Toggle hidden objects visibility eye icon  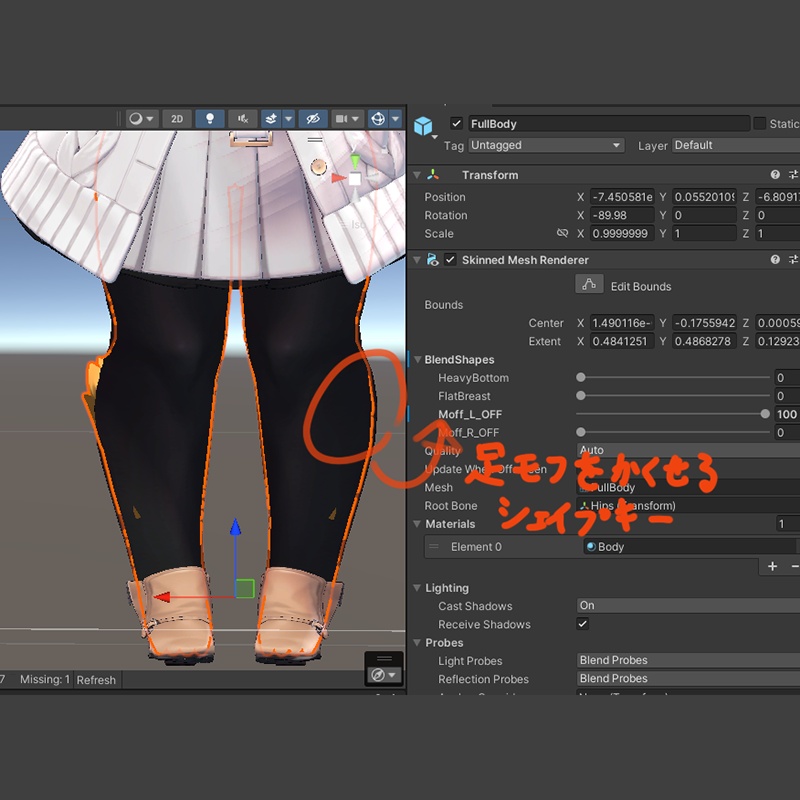tap(313, 119)
